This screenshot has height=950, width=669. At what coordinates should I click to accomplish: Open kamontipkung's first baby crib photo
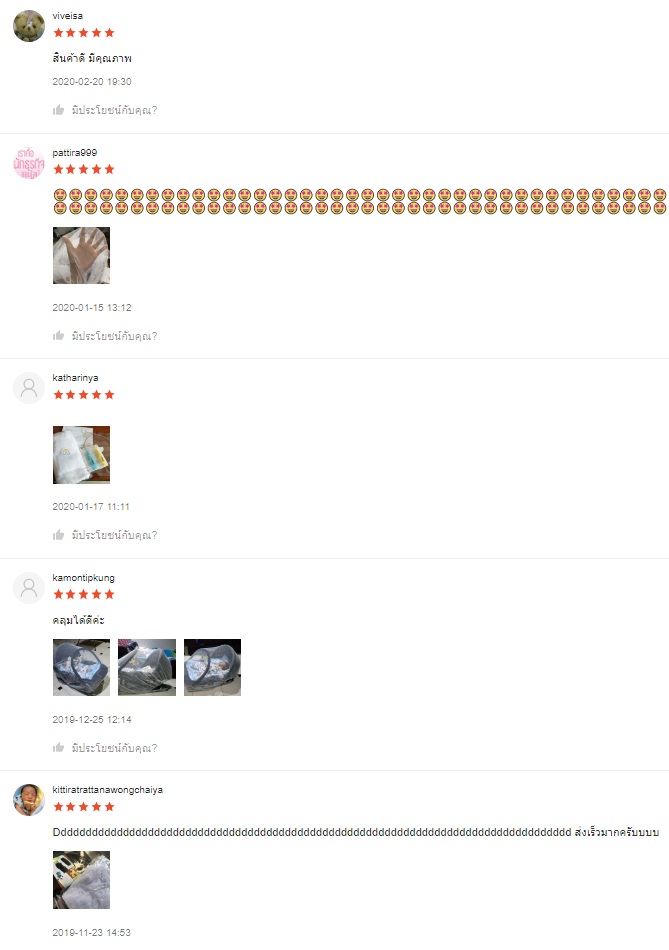[81, 667]
